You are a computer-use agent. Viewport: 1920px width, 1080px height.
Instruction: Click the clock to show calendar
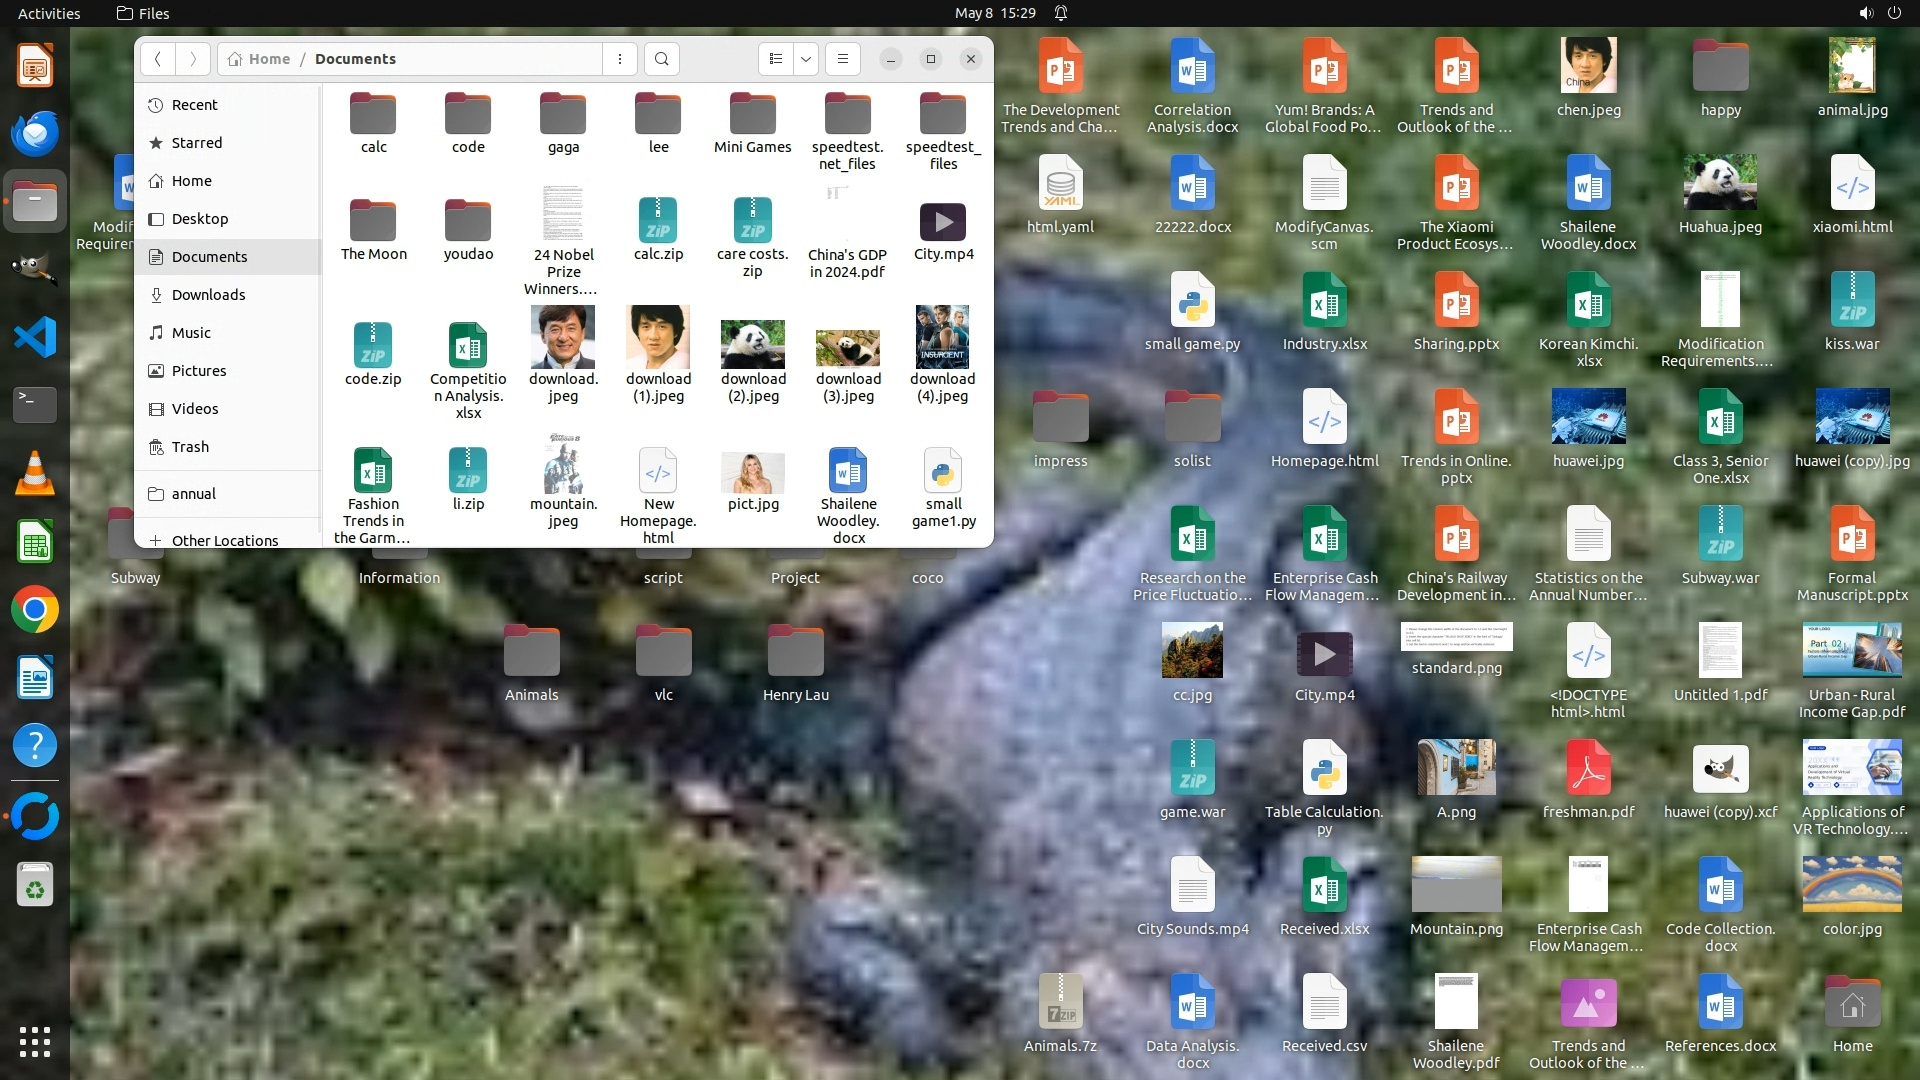pyautogui.click(x=994, y=13)
